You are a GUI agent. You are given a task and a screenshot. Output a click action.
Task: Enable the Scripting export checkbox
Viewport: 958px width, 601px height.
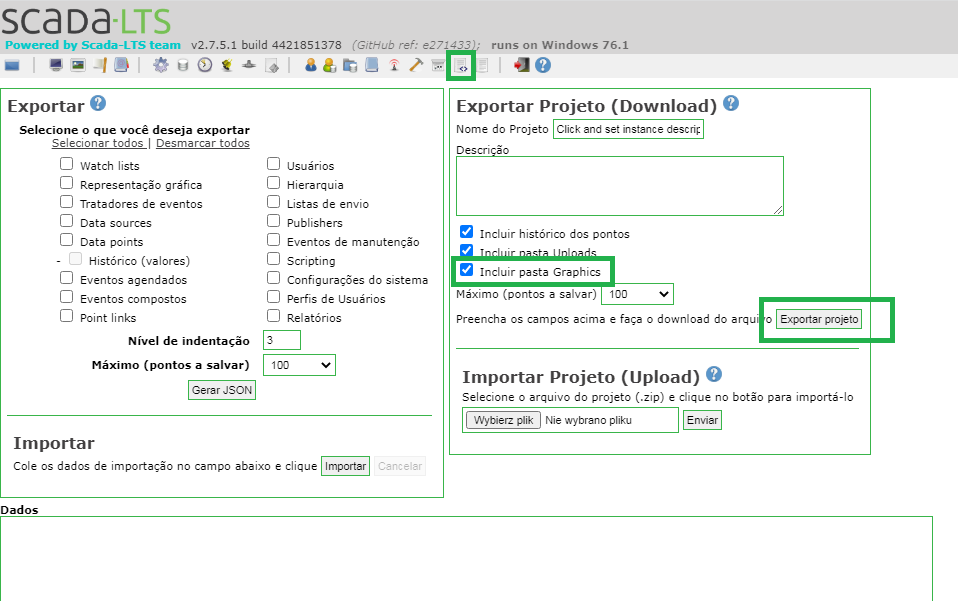pos(273,260)
